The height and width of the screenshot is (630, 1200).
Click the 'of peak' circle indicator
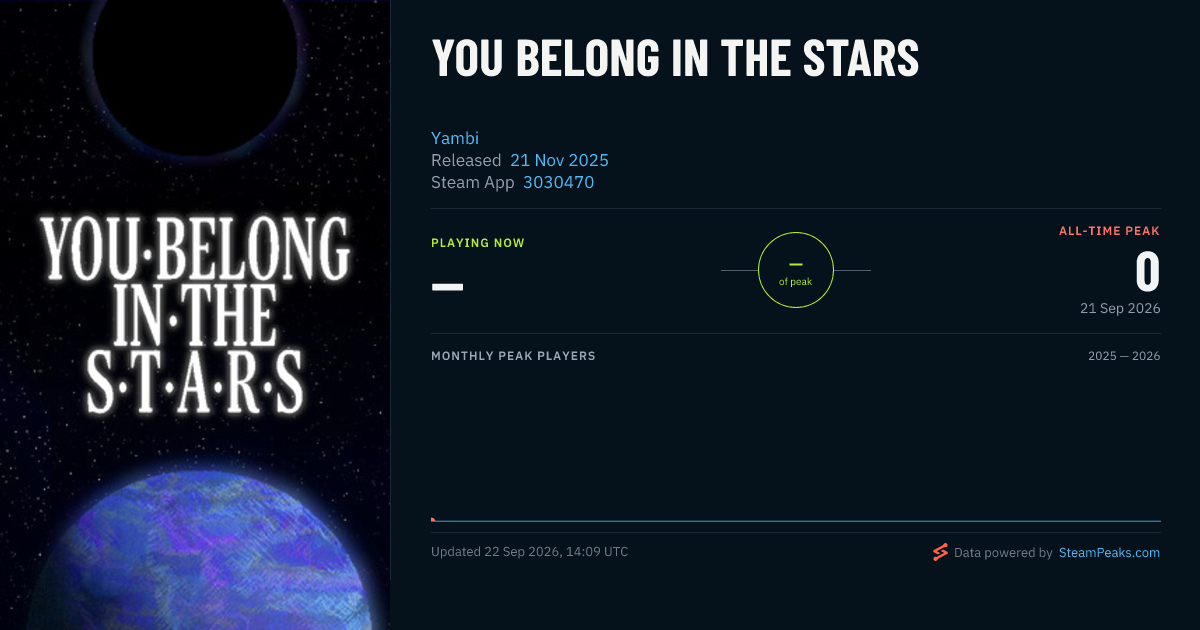pos(796,270)
